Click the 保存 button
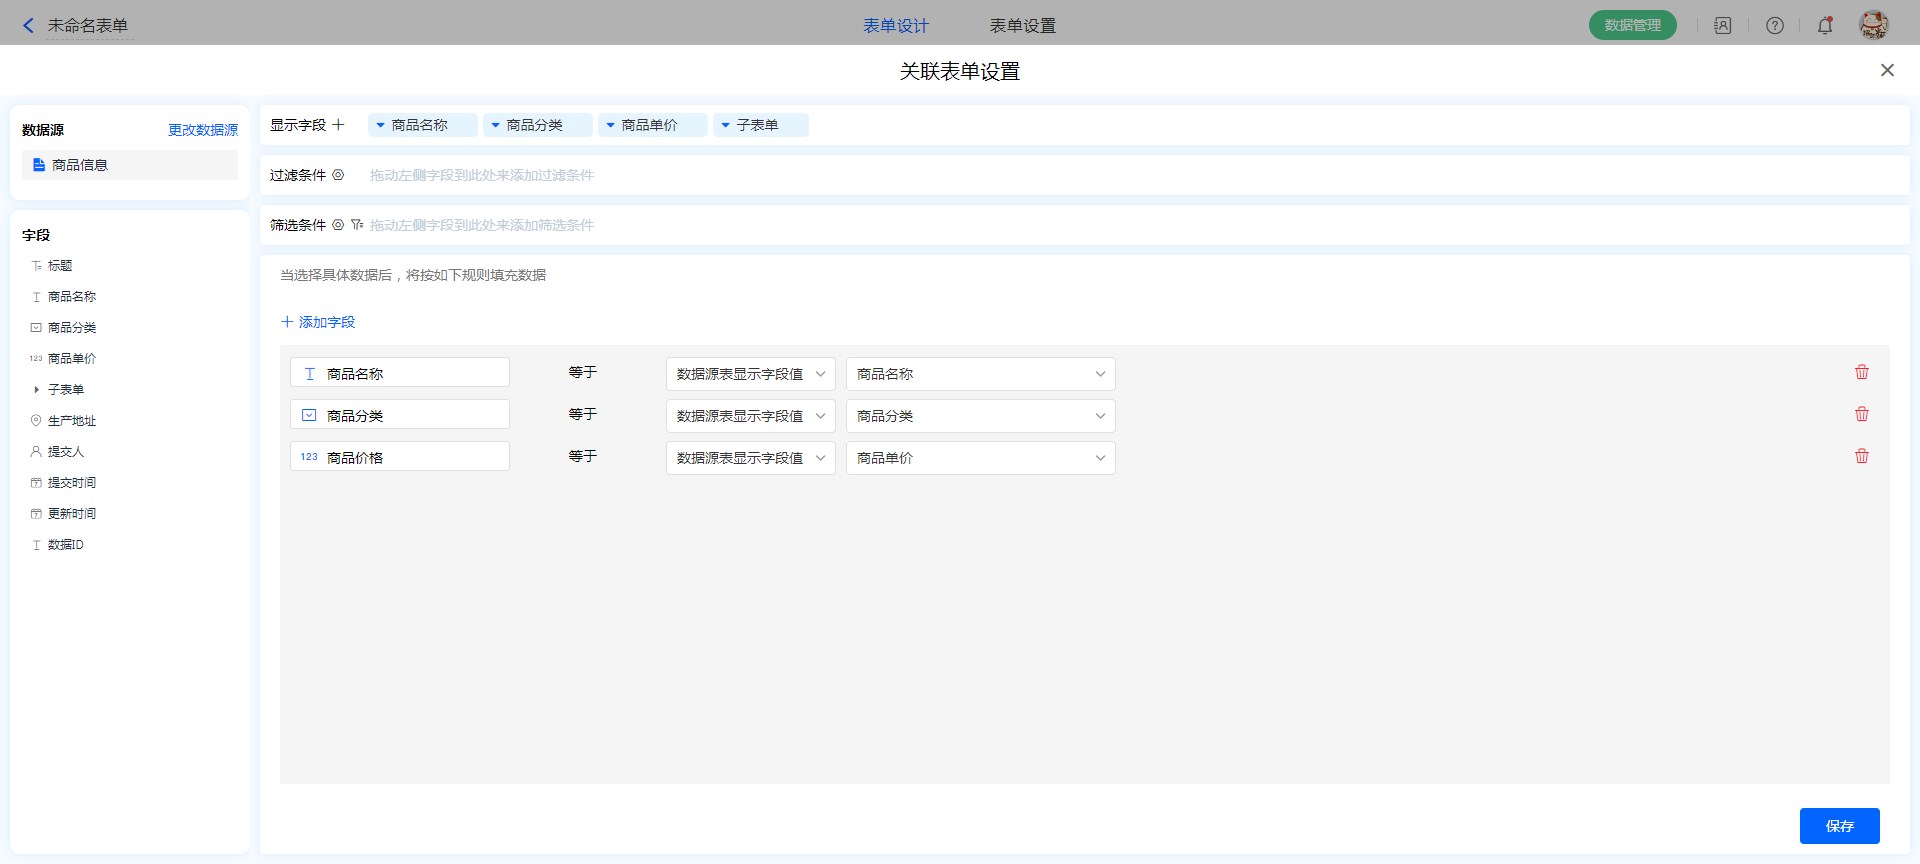Image resolution: width=1920 pixels, height=864 pixels. 1839,826
